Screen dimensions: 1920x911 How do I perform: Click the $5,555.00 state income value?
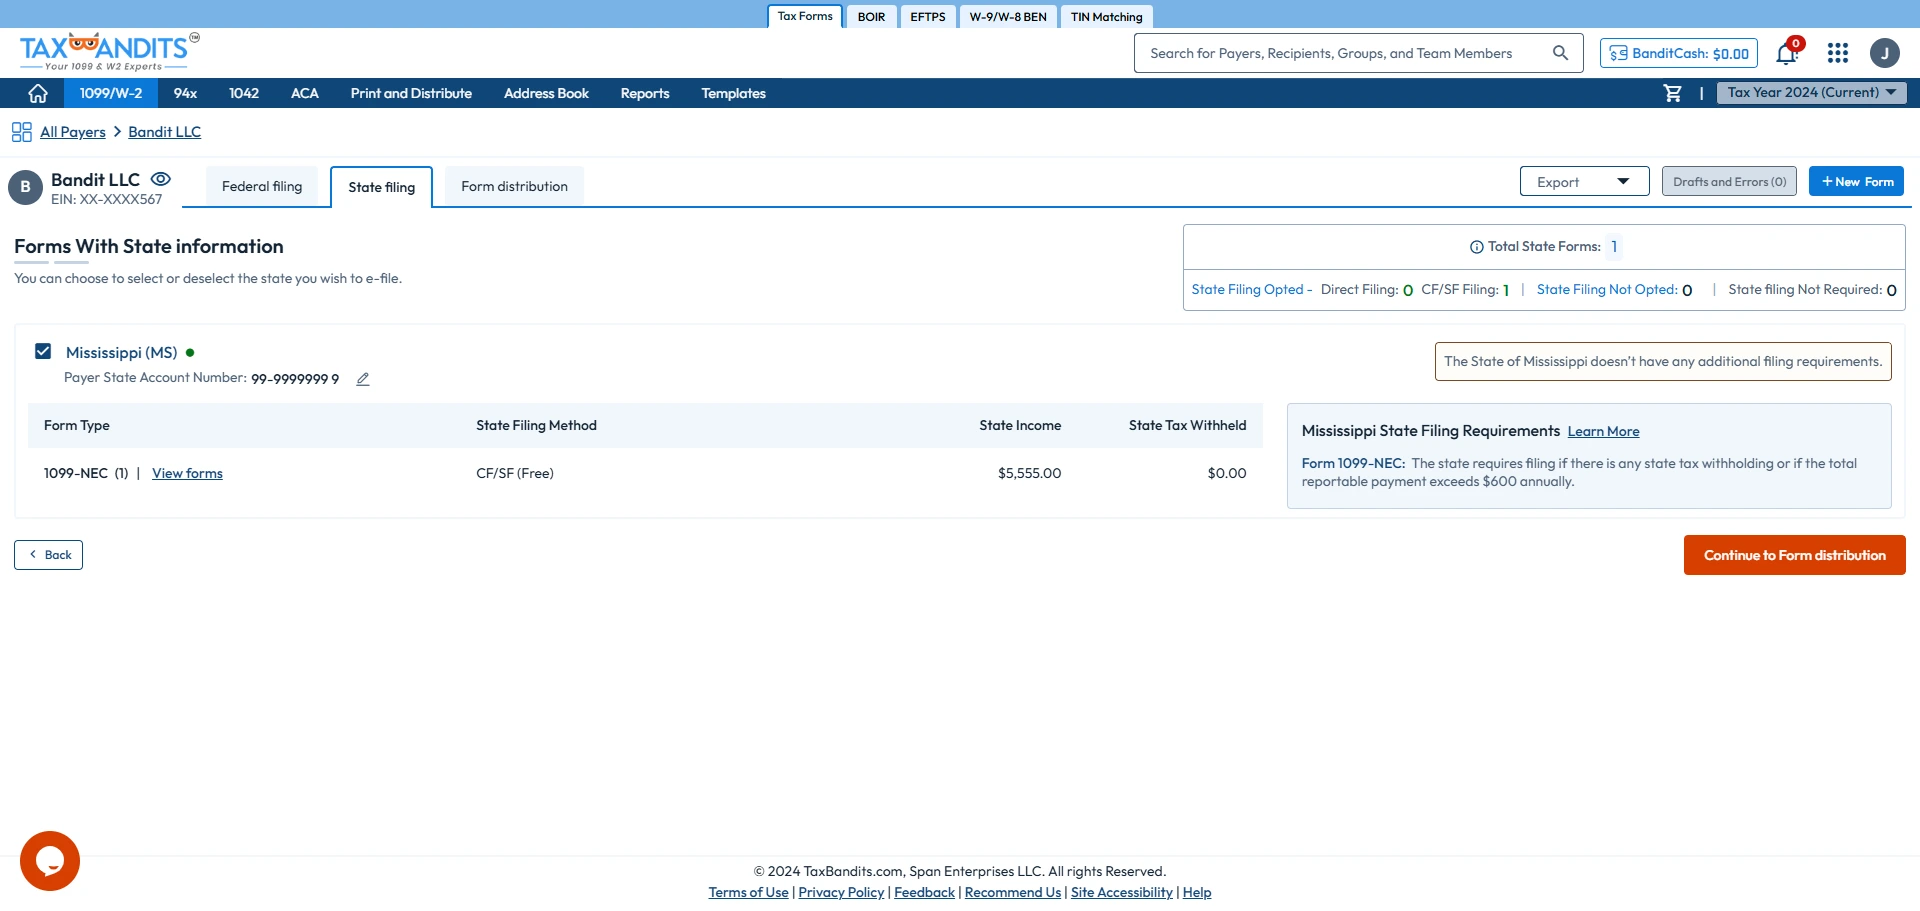coord(1029,474)
